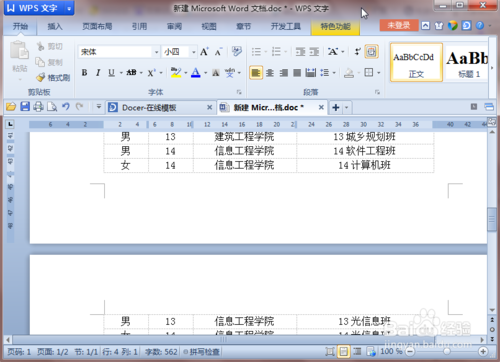Select distributed alignment icon
The image size is (500, 362).
coord(311,72)
